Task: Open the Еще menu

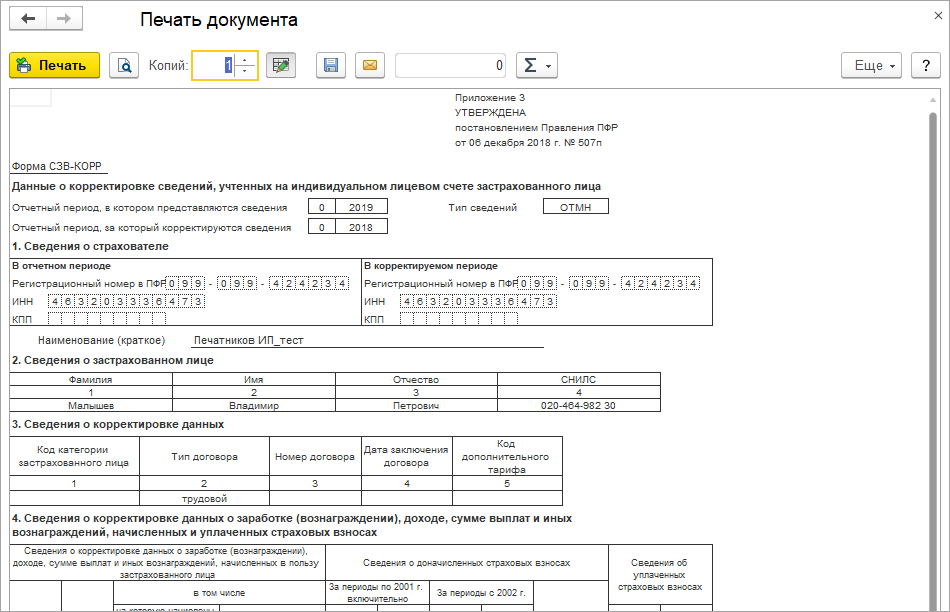Action: tap(871, 65)
